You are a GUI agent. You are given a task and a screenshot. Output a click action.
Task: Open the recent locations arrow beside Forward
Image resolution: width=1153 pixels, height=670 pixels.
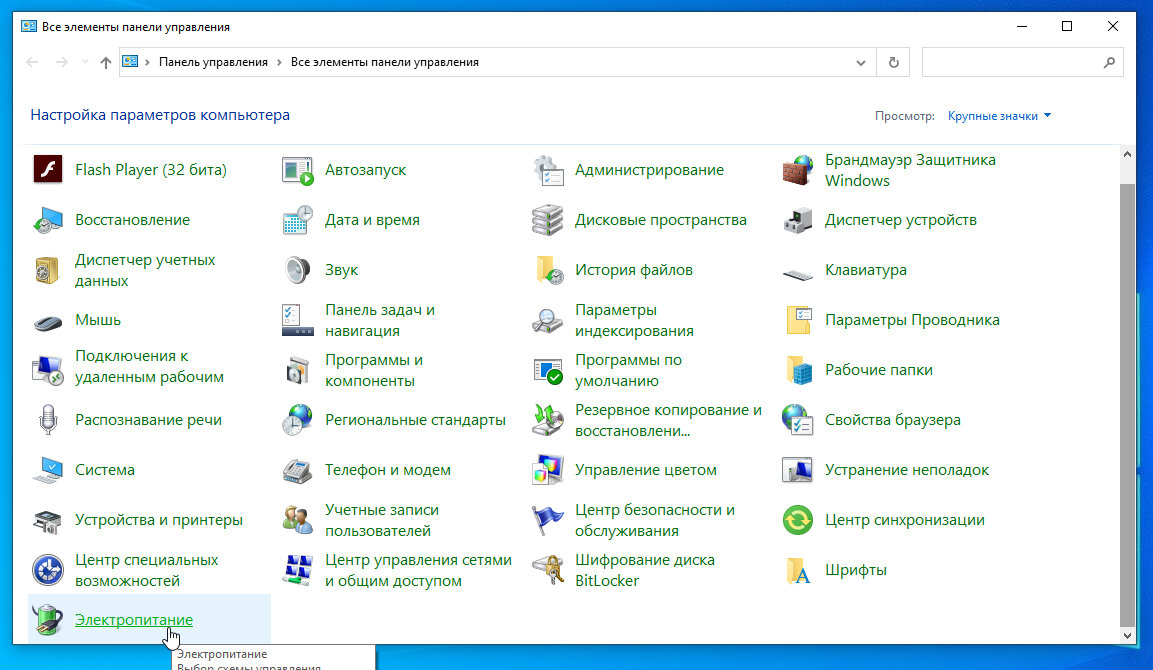[x=85, y=63]
